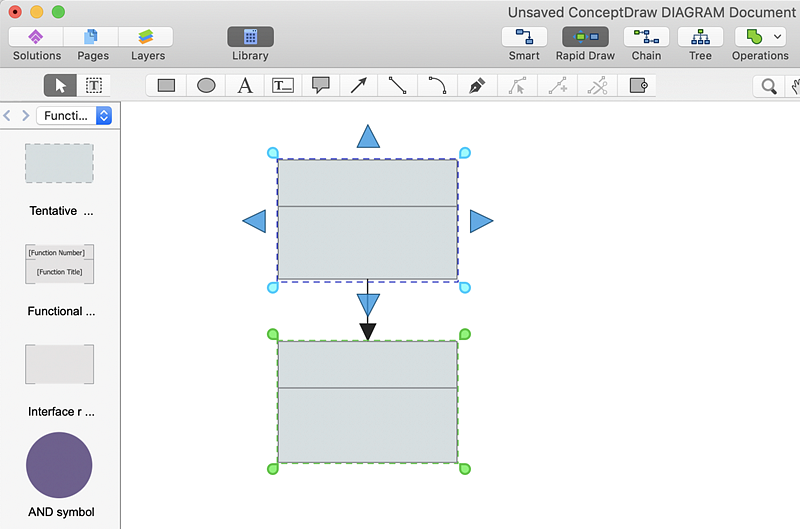The image size is (800, 529).
Task: Click the 'AND symbol' label
Action: [61, 512]
